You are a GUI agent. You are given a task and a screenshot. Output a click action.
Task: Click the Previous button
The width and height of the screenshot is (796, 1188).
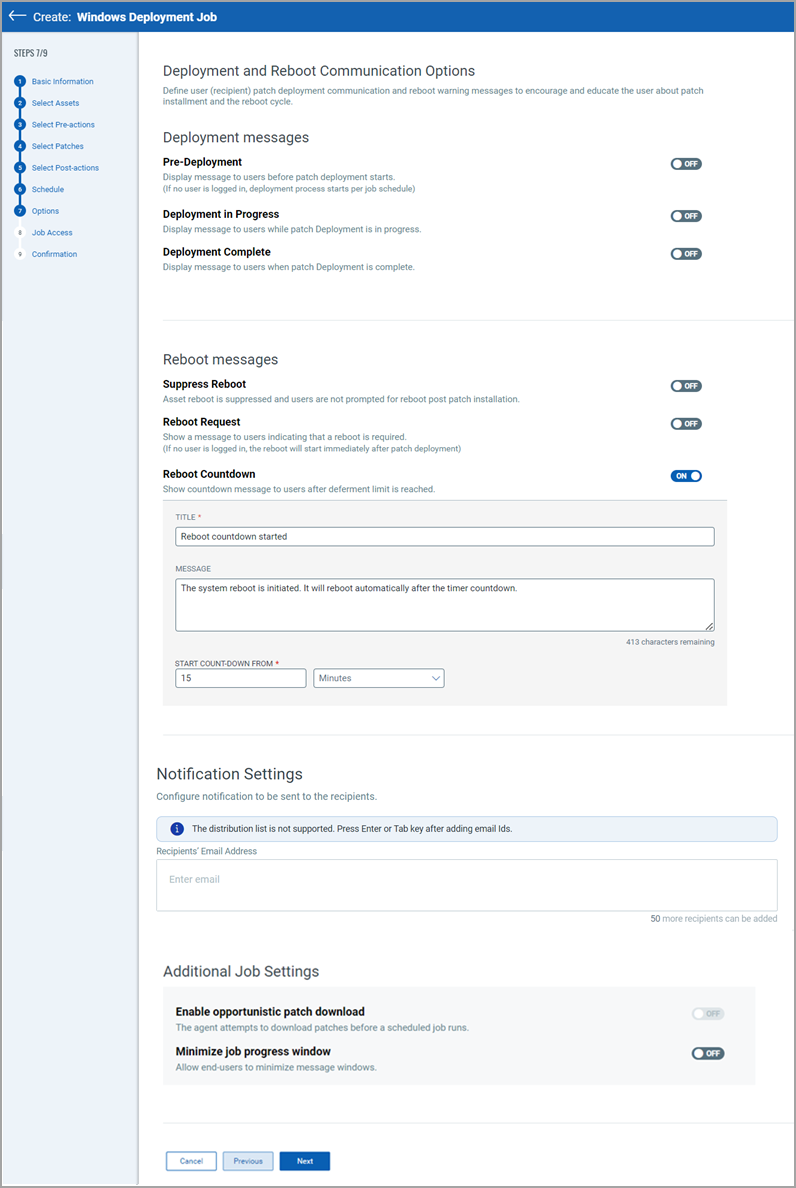[248, 1161]
